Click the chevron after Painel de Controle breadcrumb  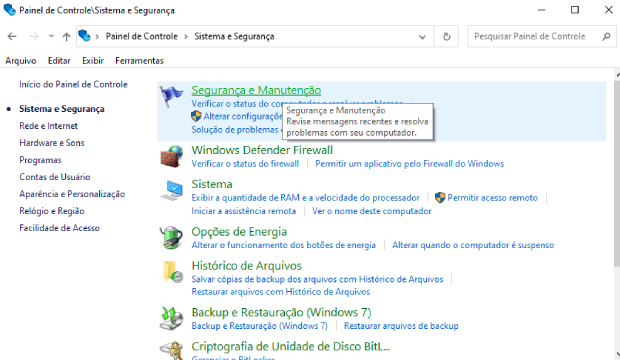(186, 37)
